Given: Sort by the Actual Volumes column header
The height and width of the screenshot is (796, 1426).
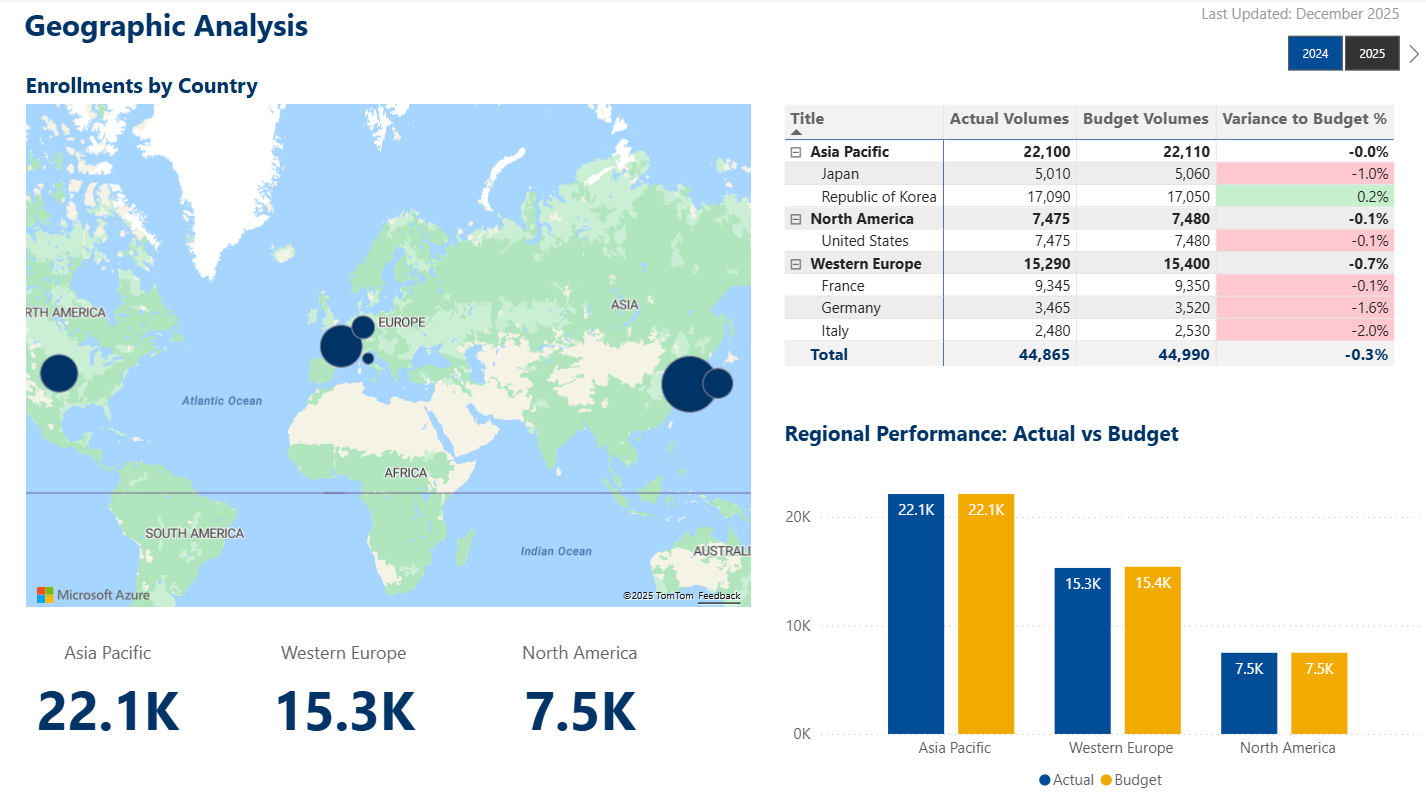Looking at the screenshot, I should (x=1009, y=118).
